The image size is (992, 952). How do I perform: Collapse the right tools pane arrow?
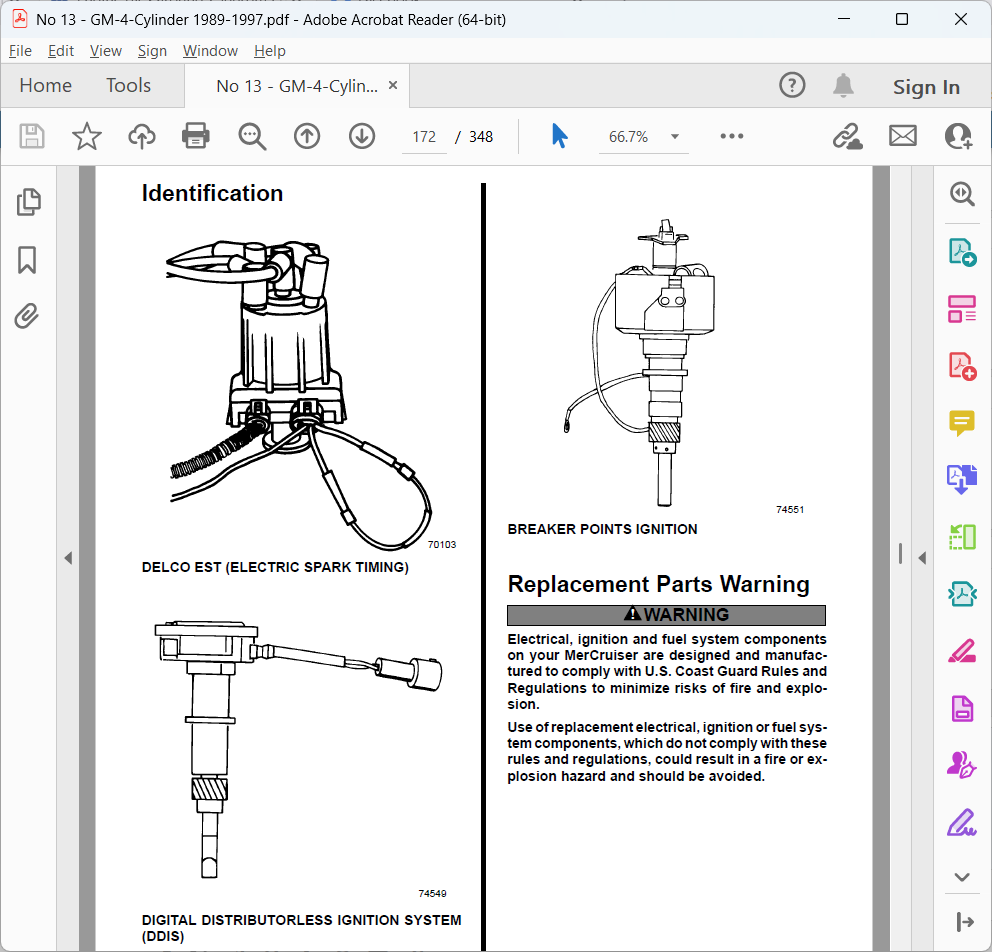[922, 558]
